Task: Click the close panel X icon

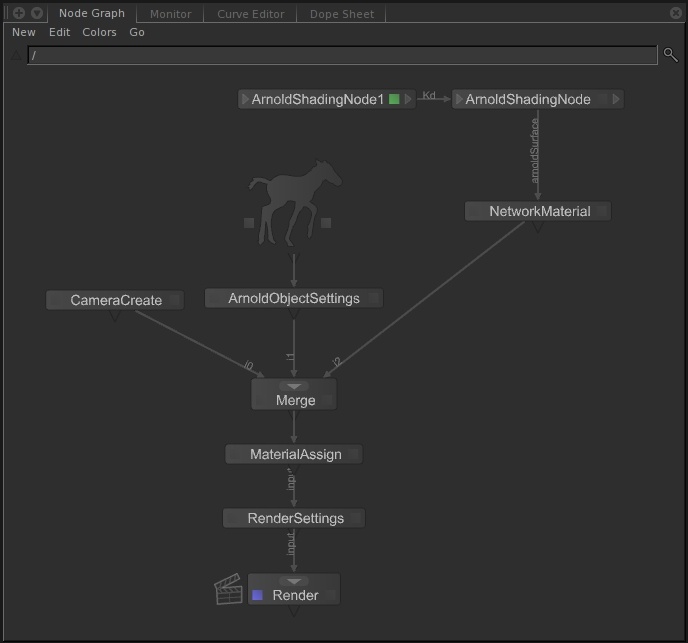Action: pyautogui.click(x=676, y=13)
